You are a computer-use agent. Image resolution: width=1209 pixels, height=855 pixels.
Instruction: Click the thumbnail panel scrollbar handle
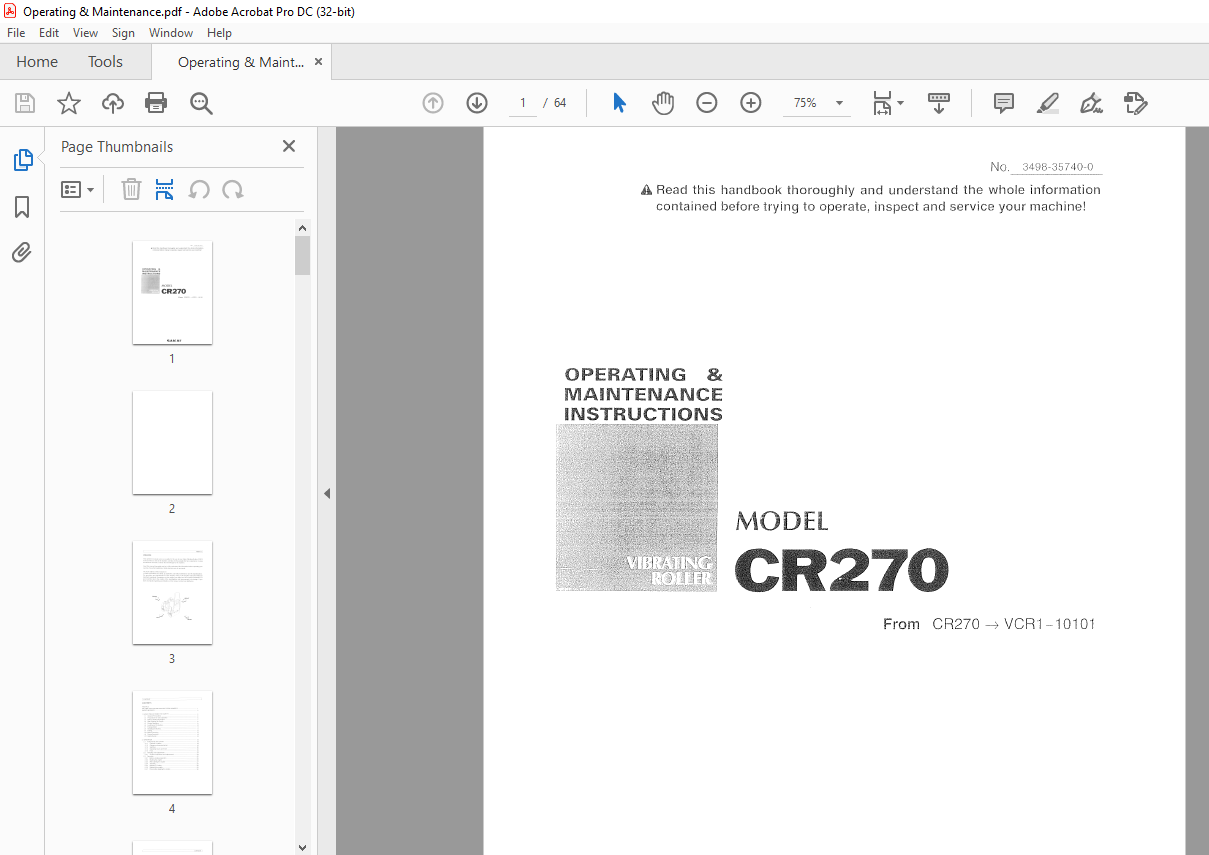click(x=303, y=255)
